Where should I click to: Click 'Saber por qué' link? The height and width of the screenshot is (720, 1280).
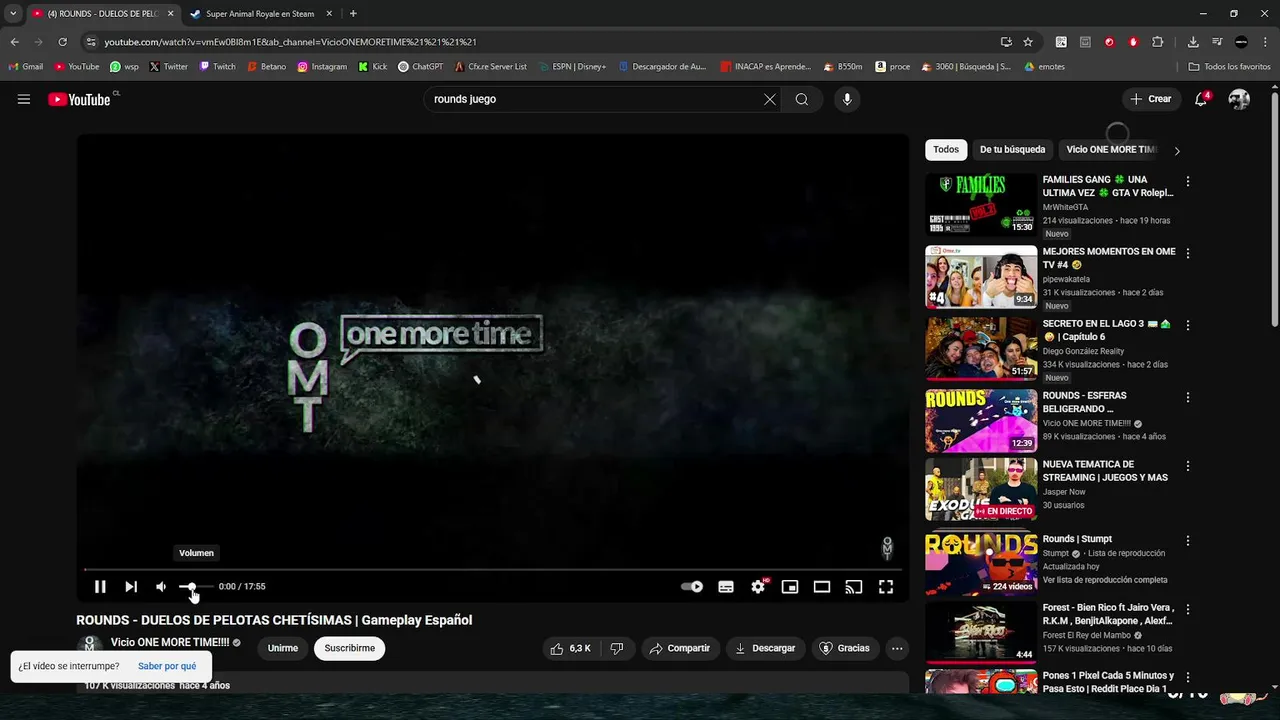point(167,666)
